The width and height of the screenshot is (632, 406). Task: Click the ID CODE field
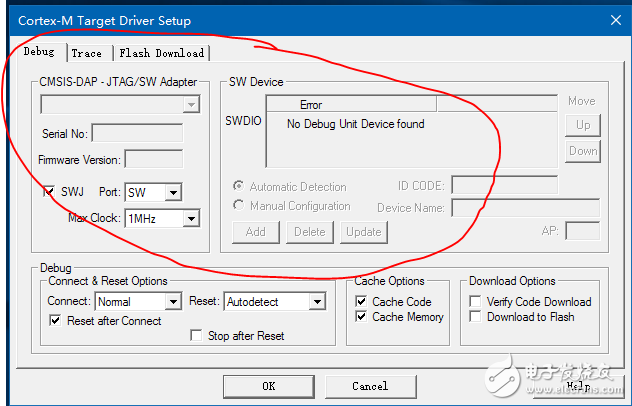coord(505,185)
